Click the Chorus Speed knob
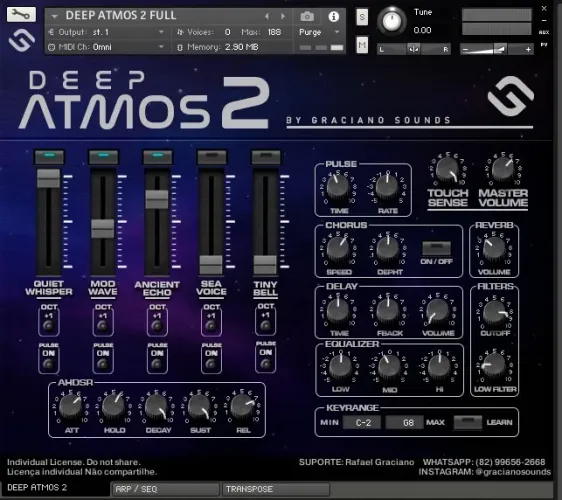This screenshot has width=562, height=500. (337, 249)
